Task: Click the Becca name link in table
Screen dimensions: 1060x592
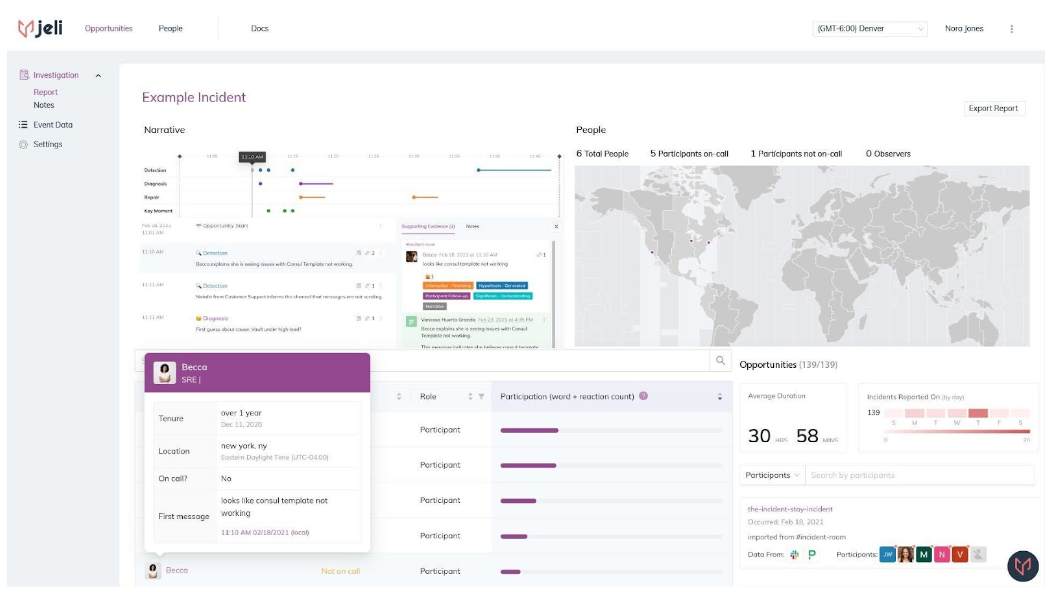Action: pos(176,570)
